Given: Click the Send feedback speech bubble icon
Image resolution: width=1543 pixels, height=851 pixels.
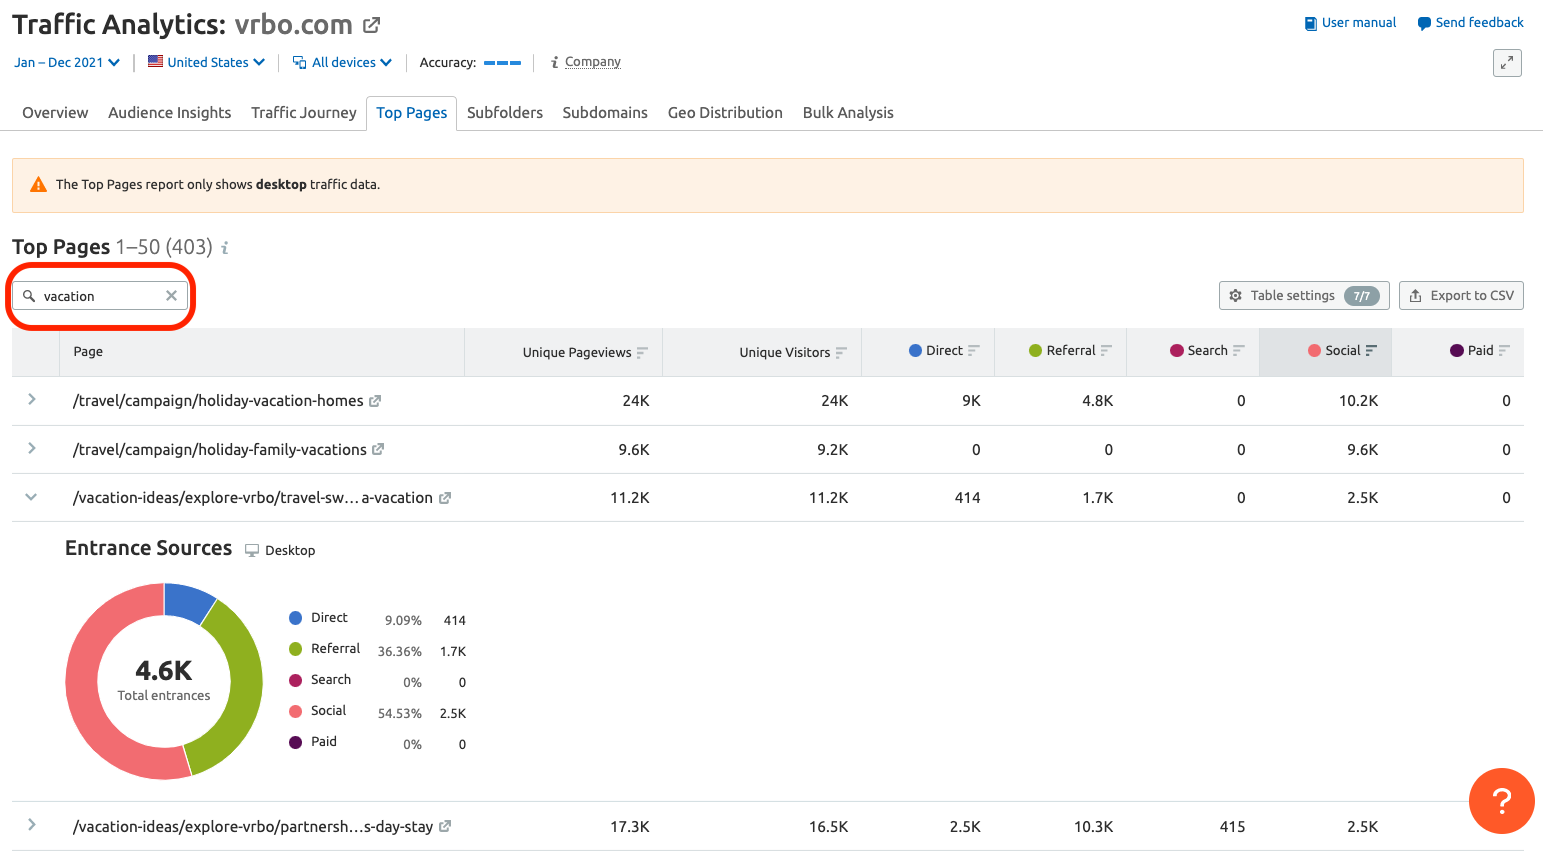Looking at the screenshot, I should click(1424, 24).
